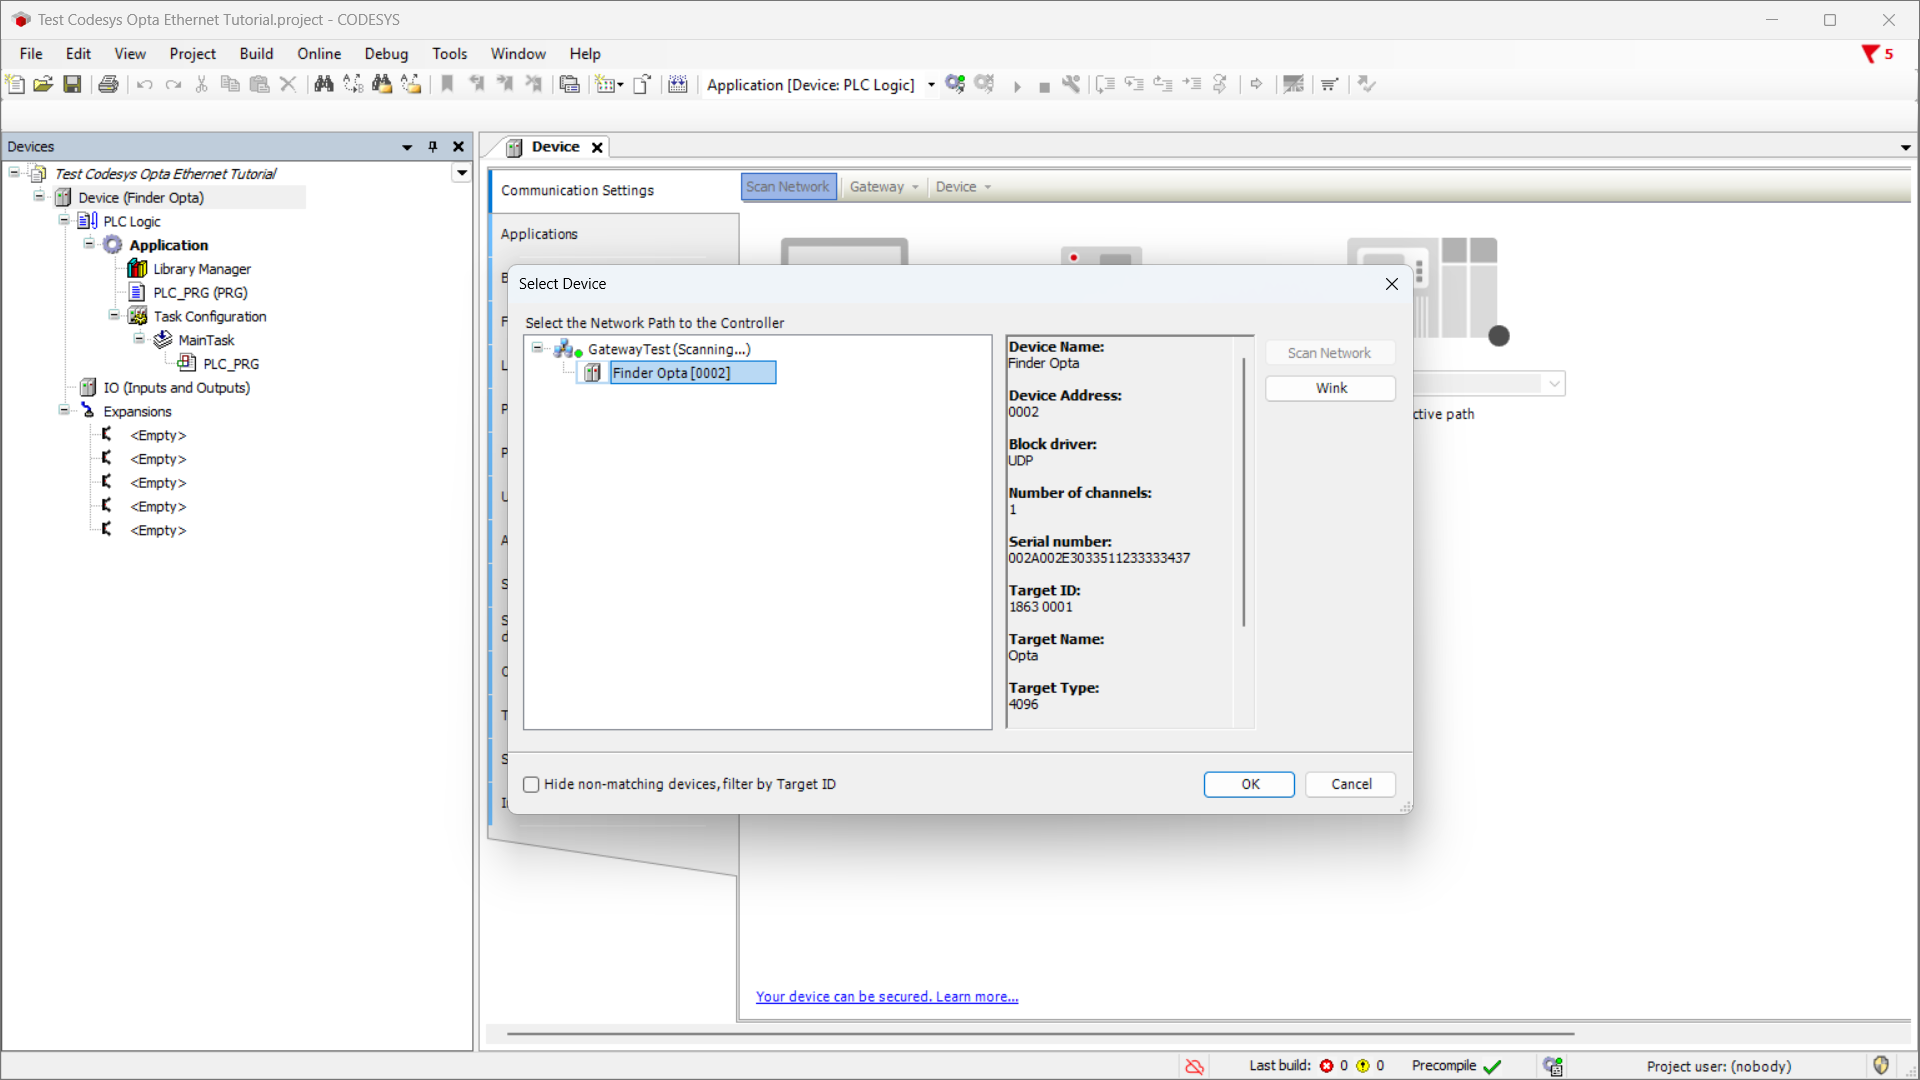Open the active Application selector dropdown
1920x1080 pixels.
931,85
